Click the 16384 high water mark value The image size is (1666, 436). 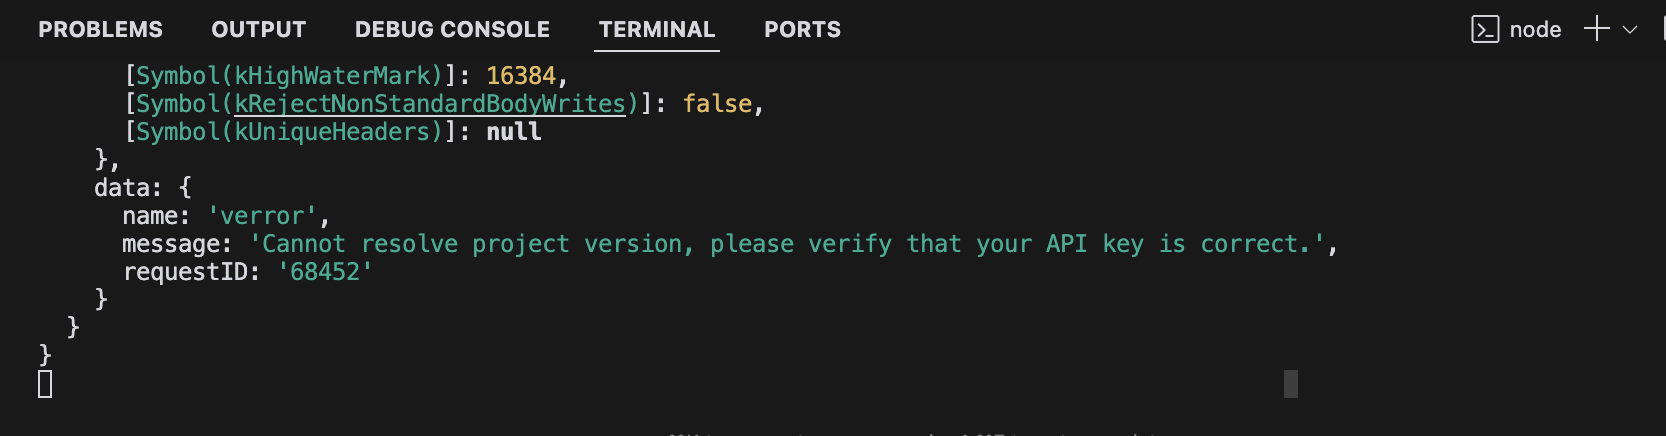point(520,76)
